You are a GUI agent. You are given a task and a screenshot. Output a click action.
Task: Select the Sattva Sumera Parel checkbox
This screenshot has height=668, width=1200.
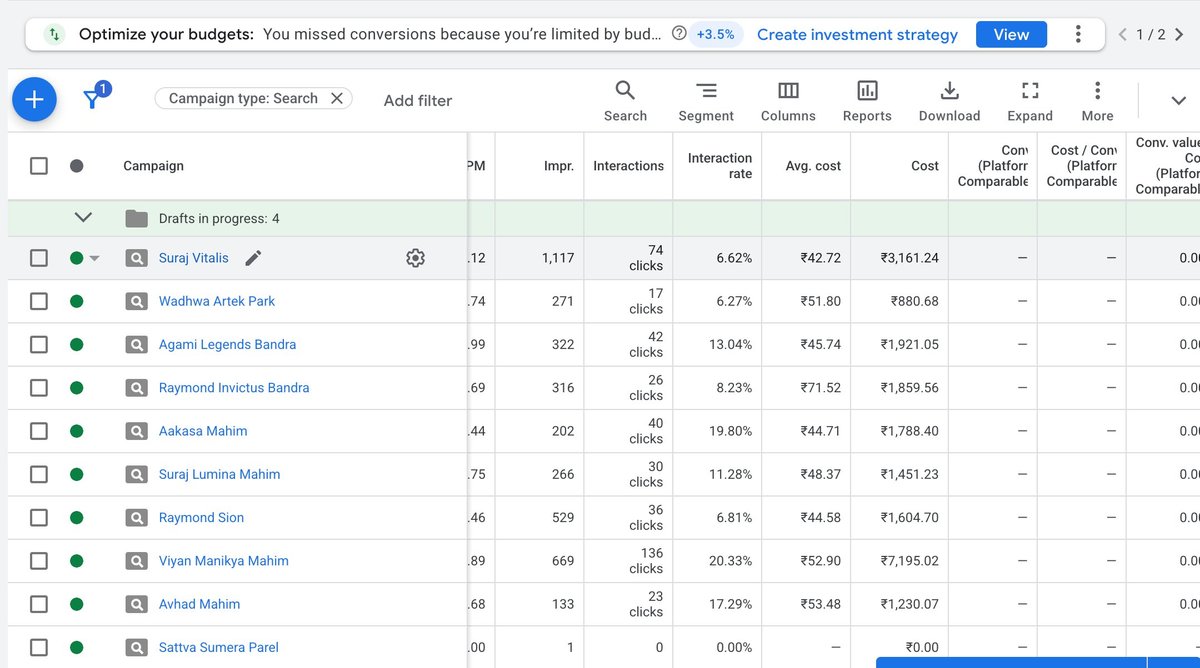coord(38,647)
